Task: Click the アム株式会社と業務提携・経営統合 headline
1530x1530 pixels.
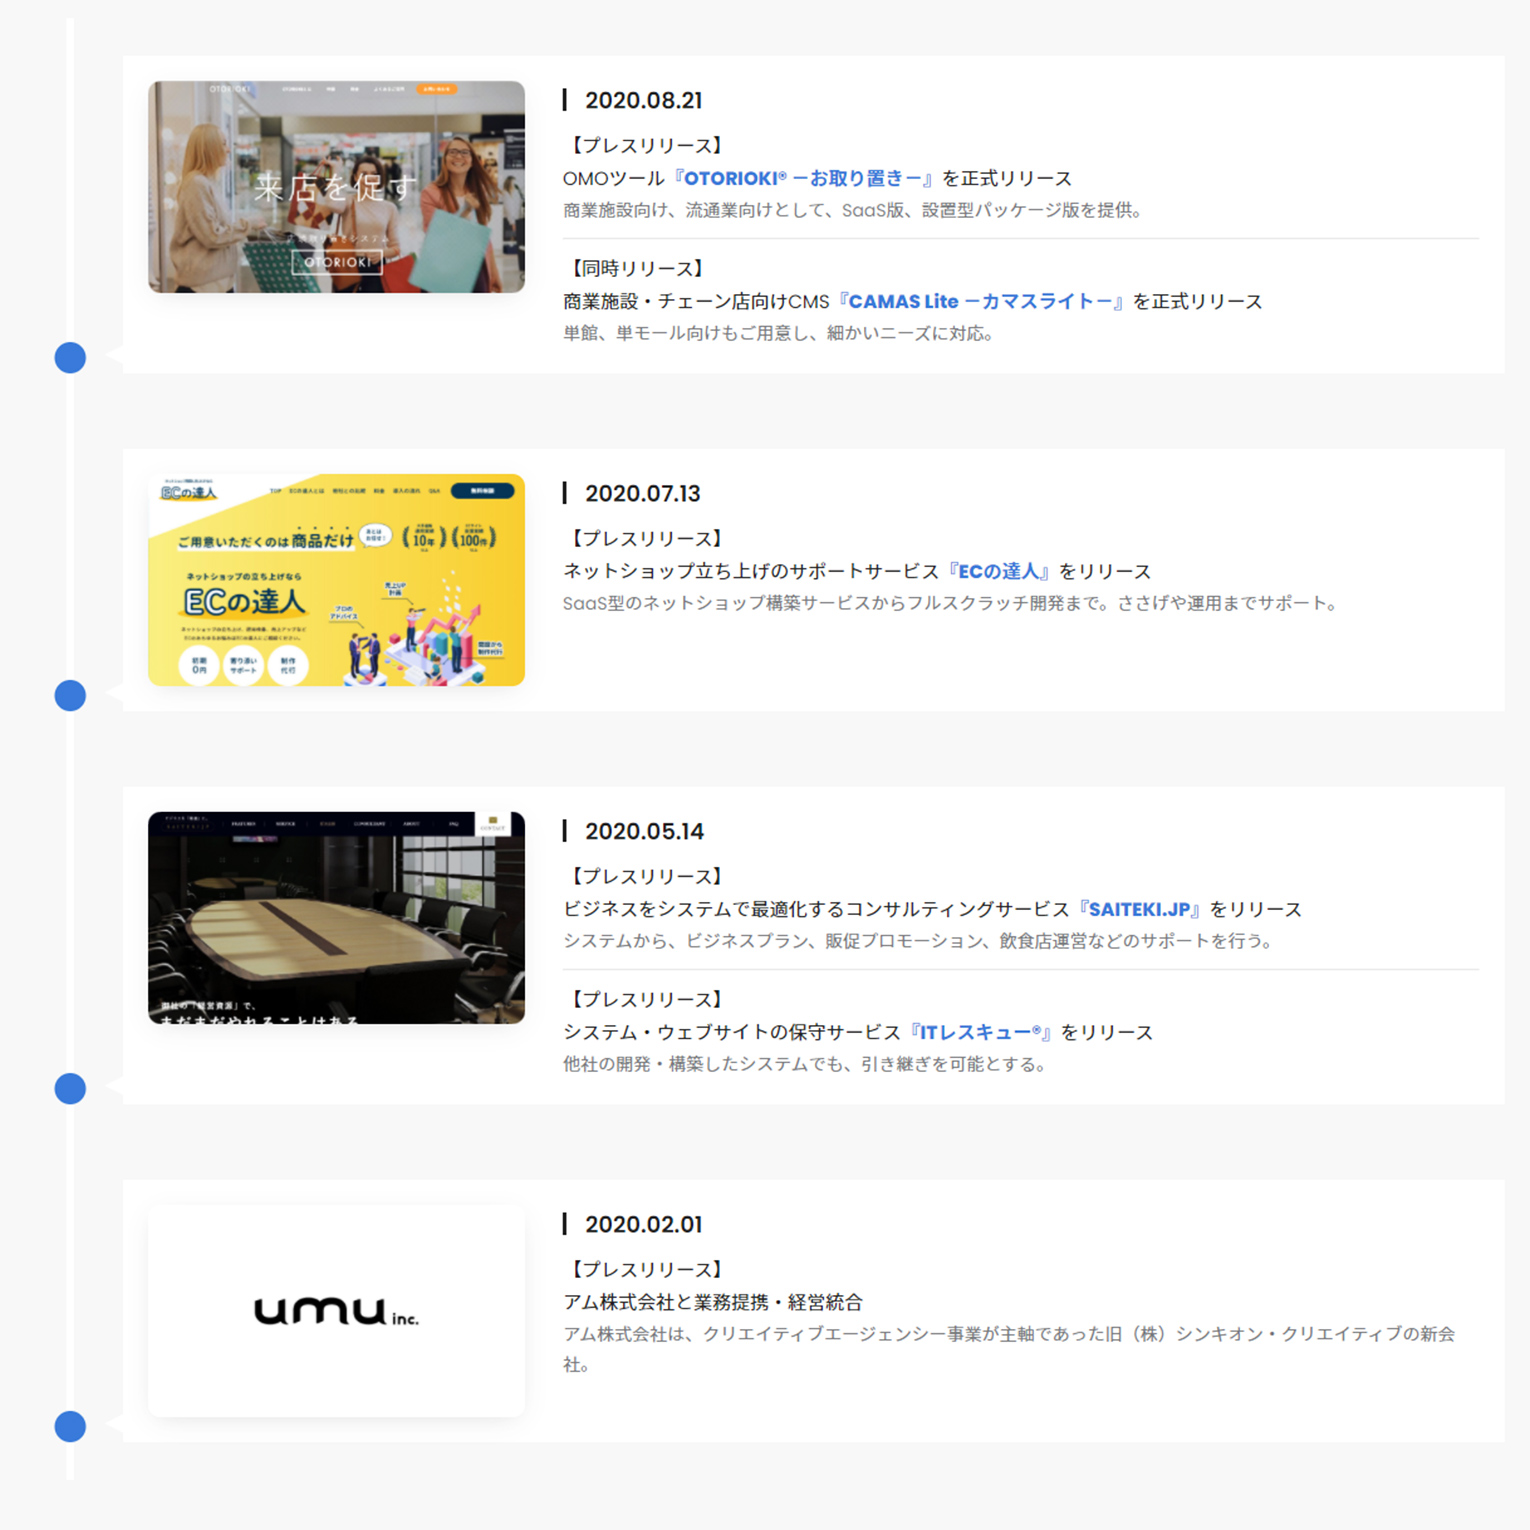Action: coord(713,1302)
